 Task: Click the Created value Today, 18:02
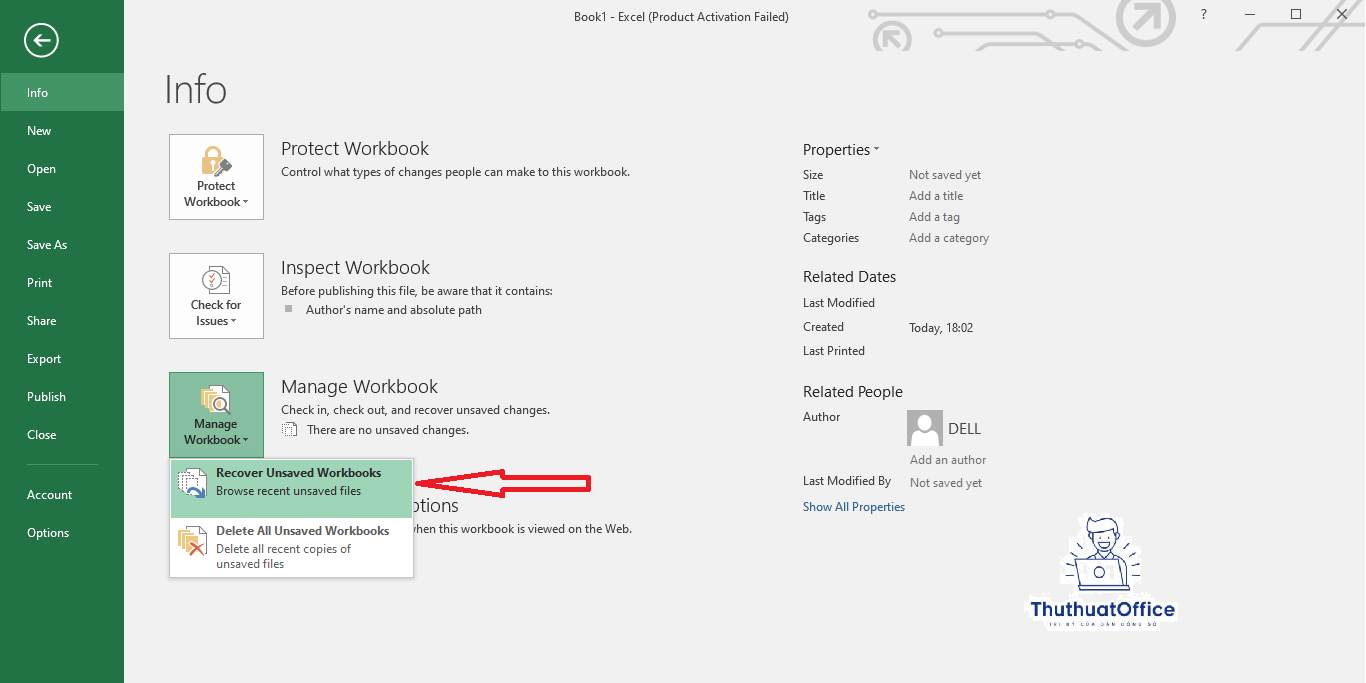941,328
